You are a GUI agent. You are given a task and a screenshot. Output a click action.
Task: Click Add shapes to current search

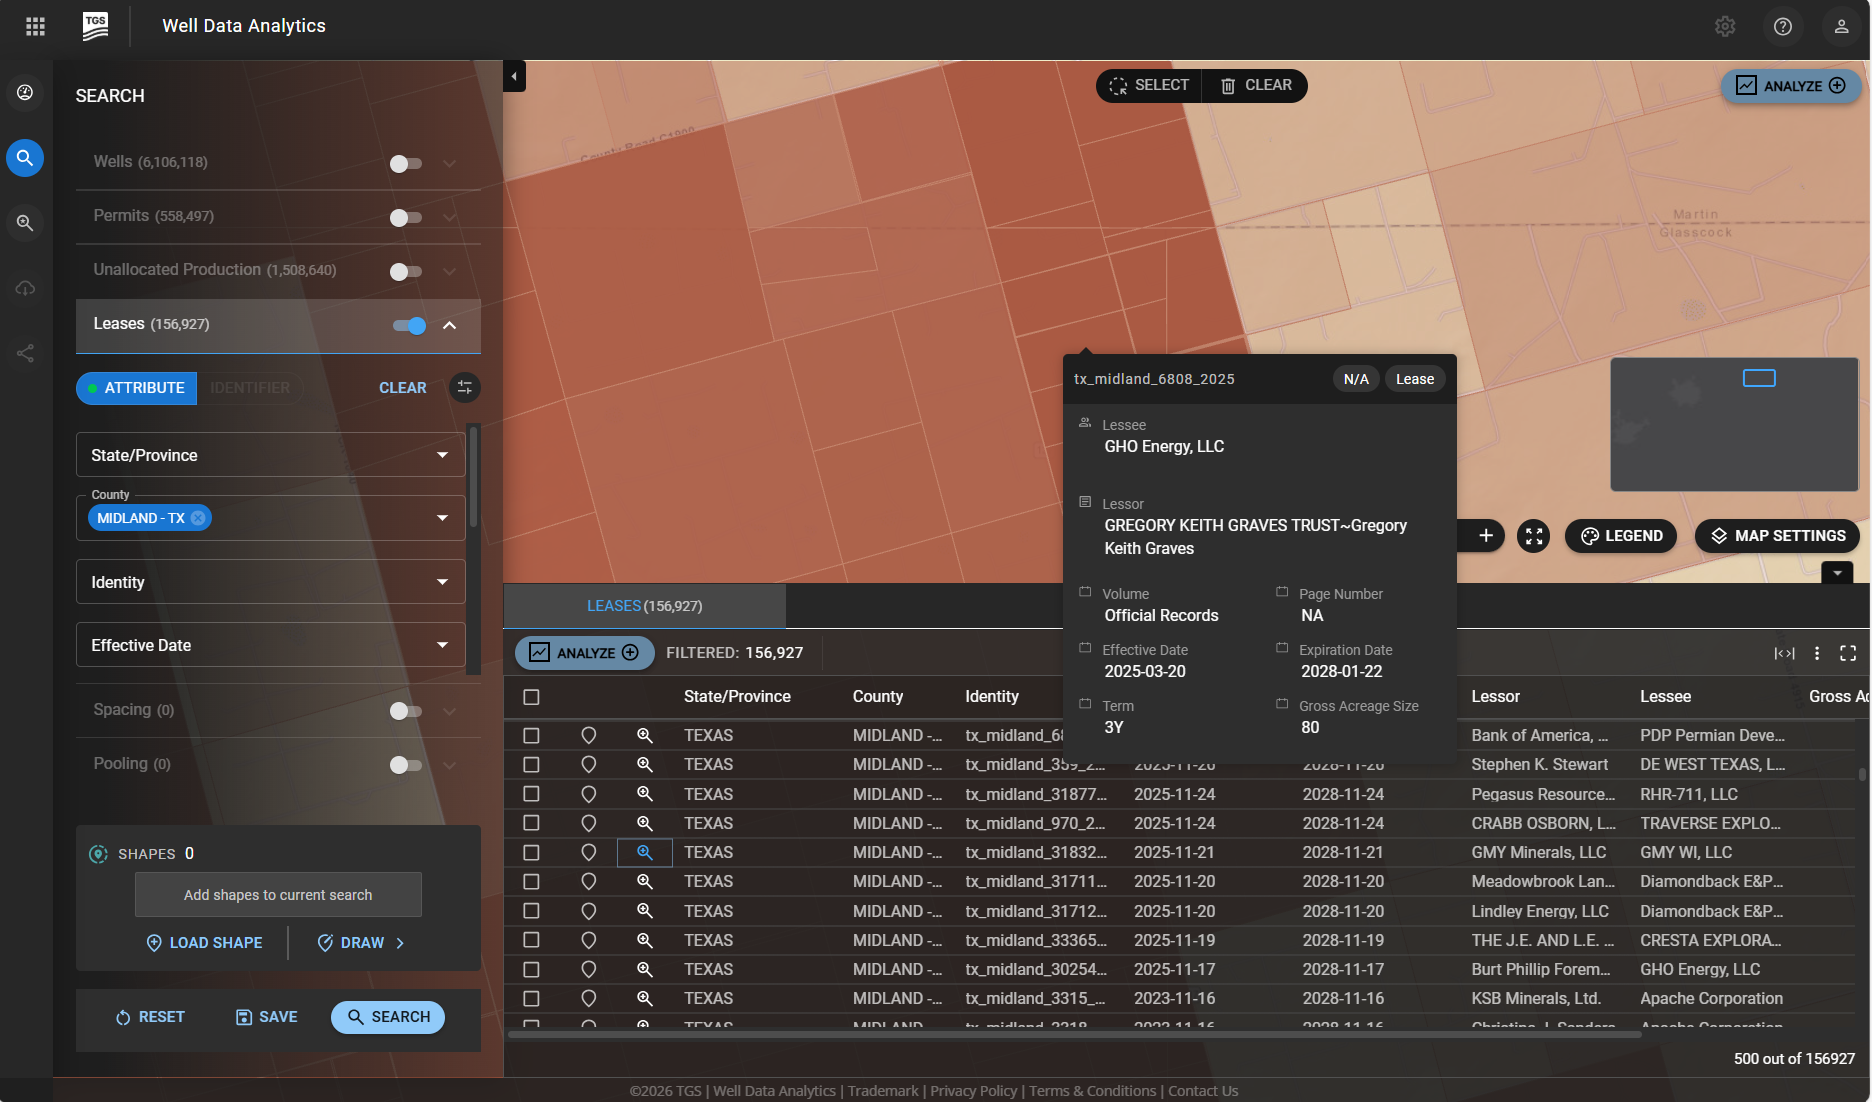[277, 894]
